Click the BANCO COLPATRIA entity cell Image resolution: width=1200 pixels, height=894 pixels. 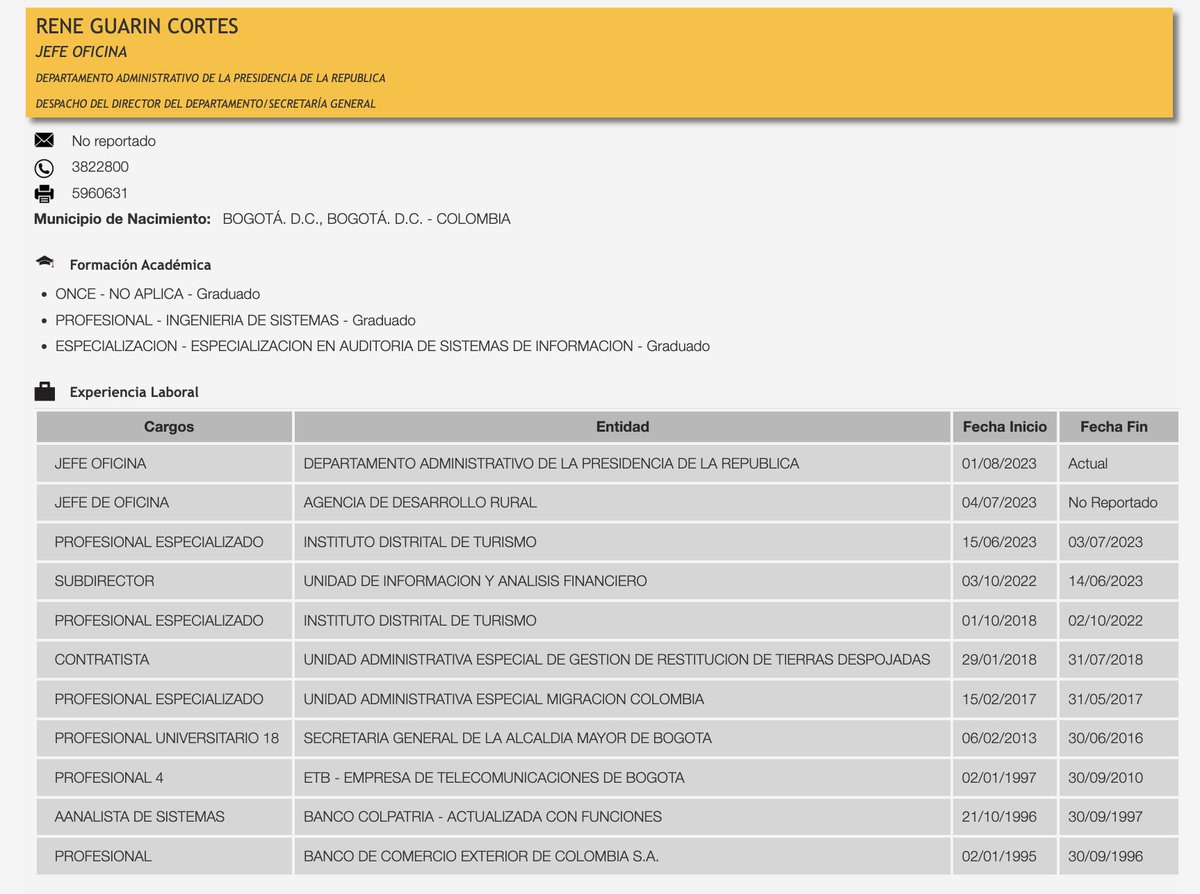tap(622, 816)
